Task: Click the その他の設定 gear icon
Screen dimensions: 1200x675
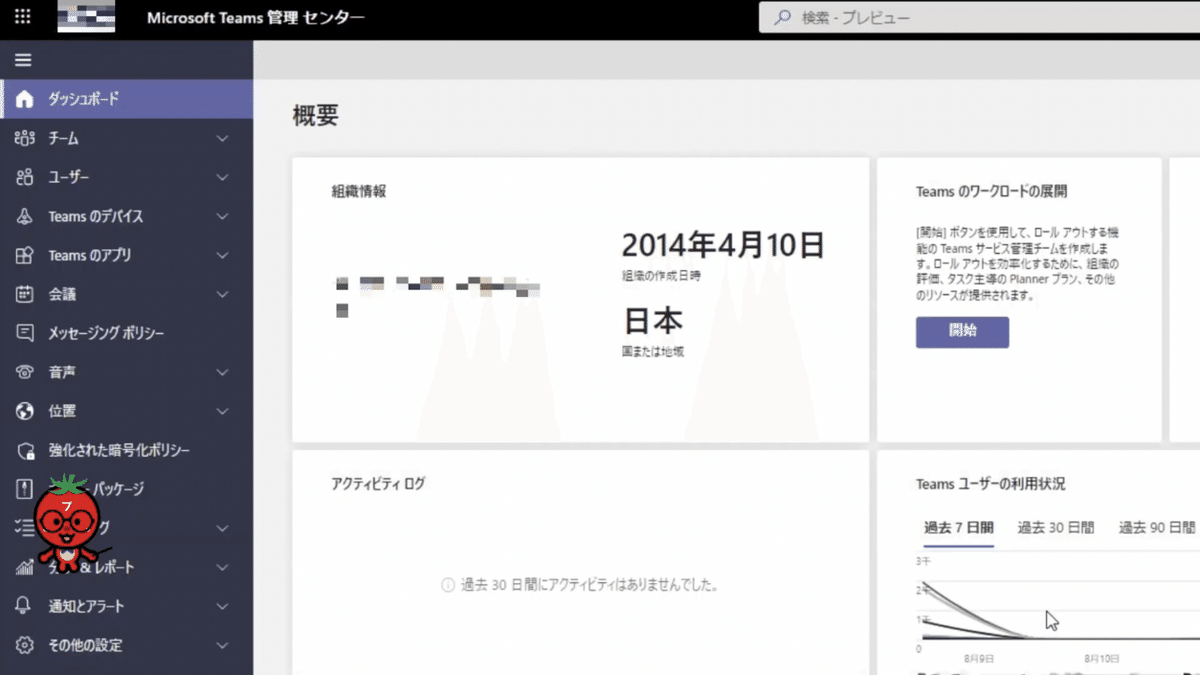Action: point(25,645)
